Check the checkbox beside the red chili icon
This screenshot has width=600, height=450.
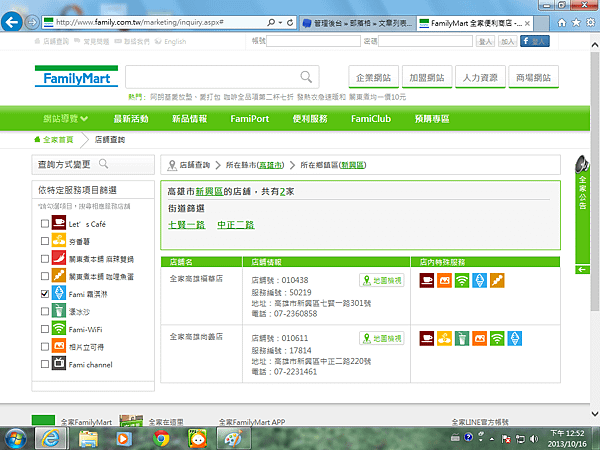[45, 258]
